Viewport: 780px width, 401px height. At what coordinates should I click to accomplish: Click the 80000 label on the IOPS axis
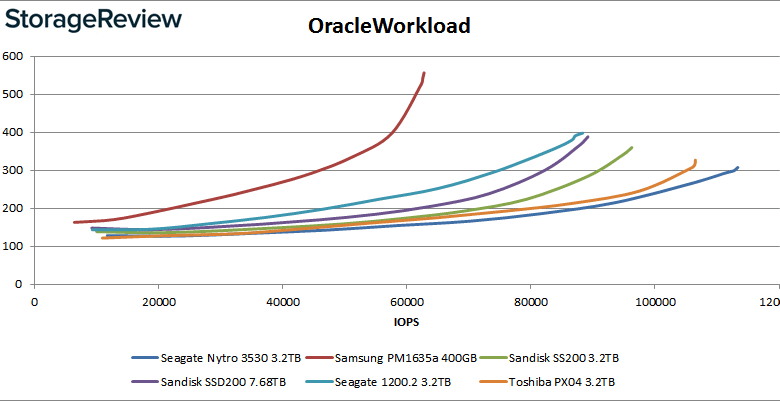tap(530, 302)
